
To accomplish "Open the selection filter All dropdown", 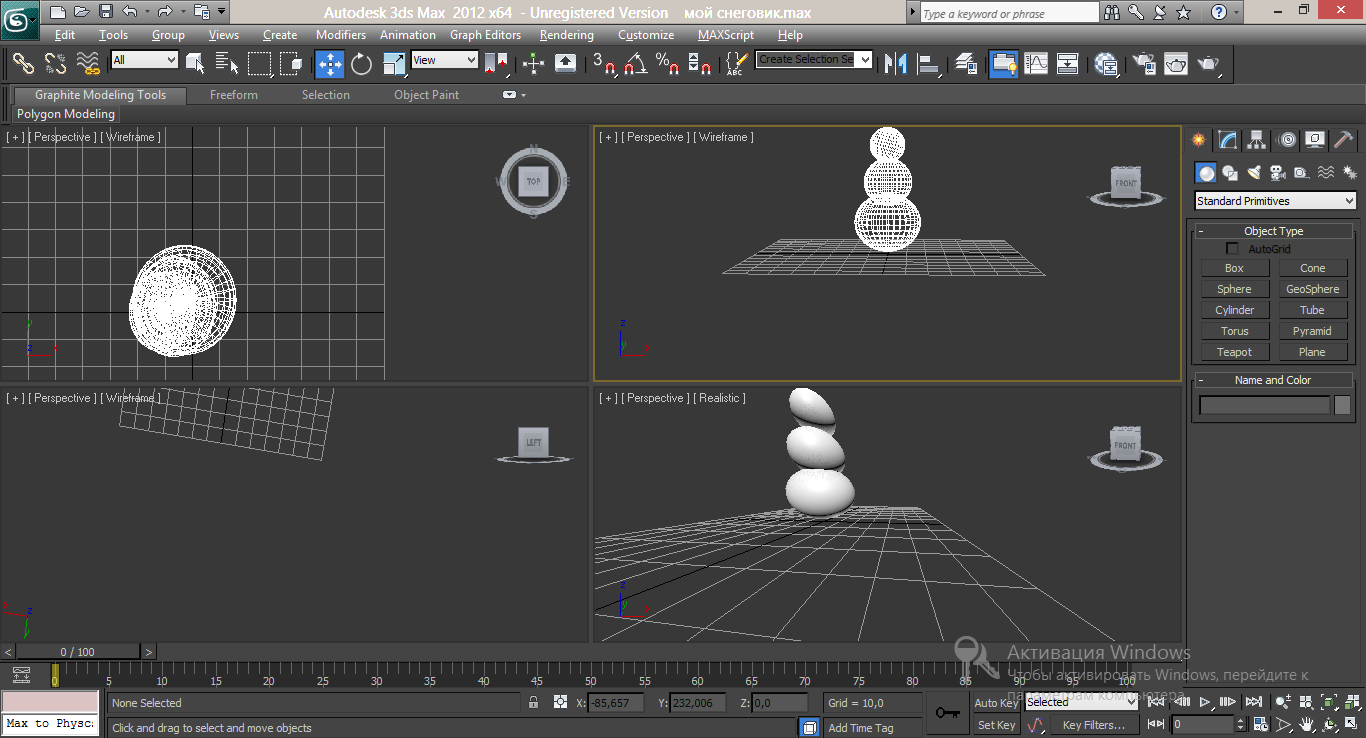I will [x=144, y=60].
